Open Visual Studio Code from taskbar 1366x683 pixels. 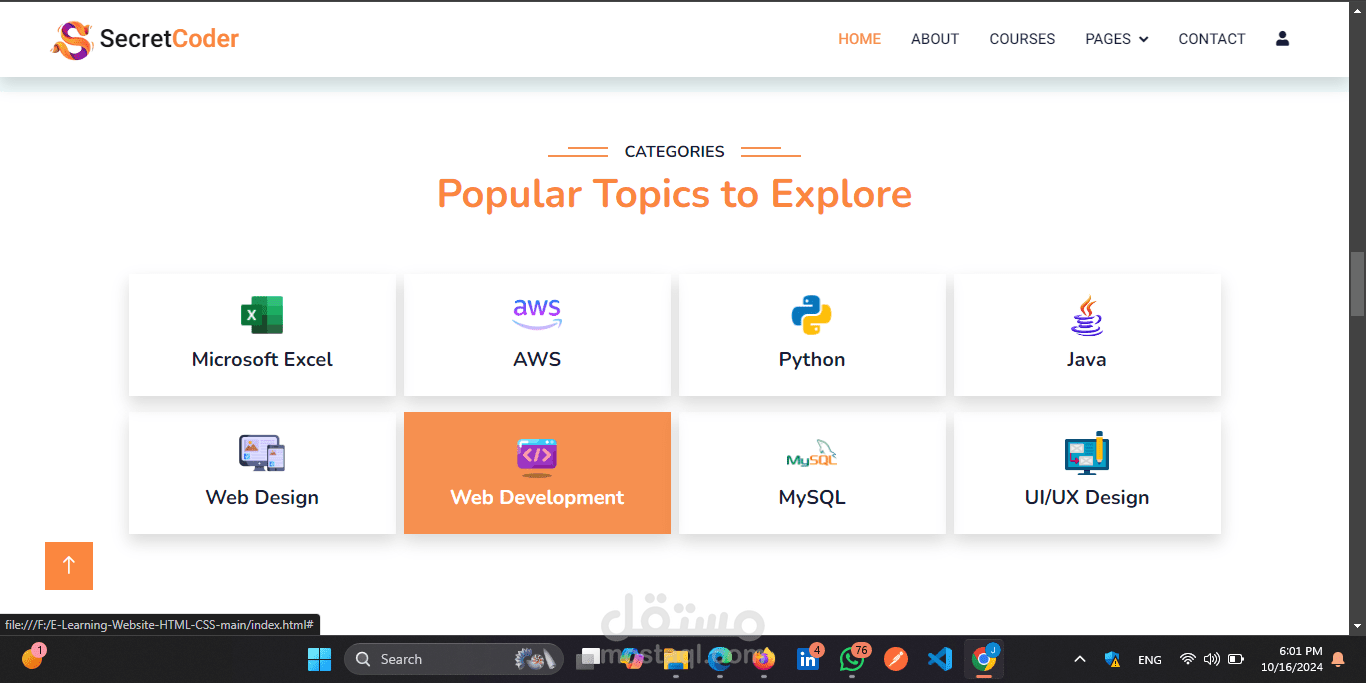939,659
